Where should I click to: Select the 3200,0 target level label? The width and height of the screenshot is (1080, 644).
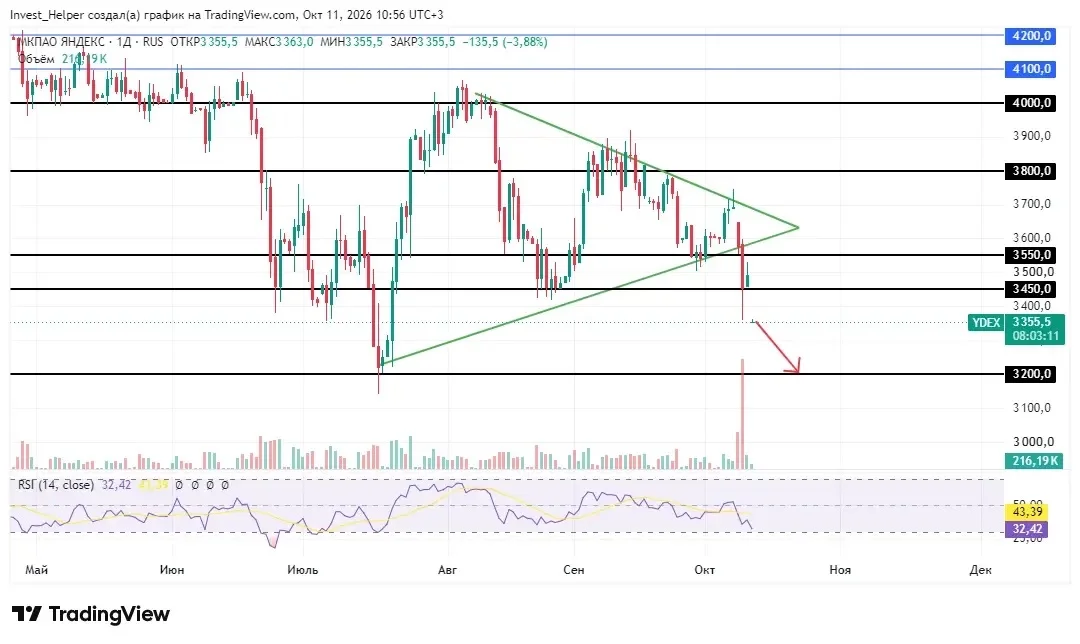point(1030,374)
